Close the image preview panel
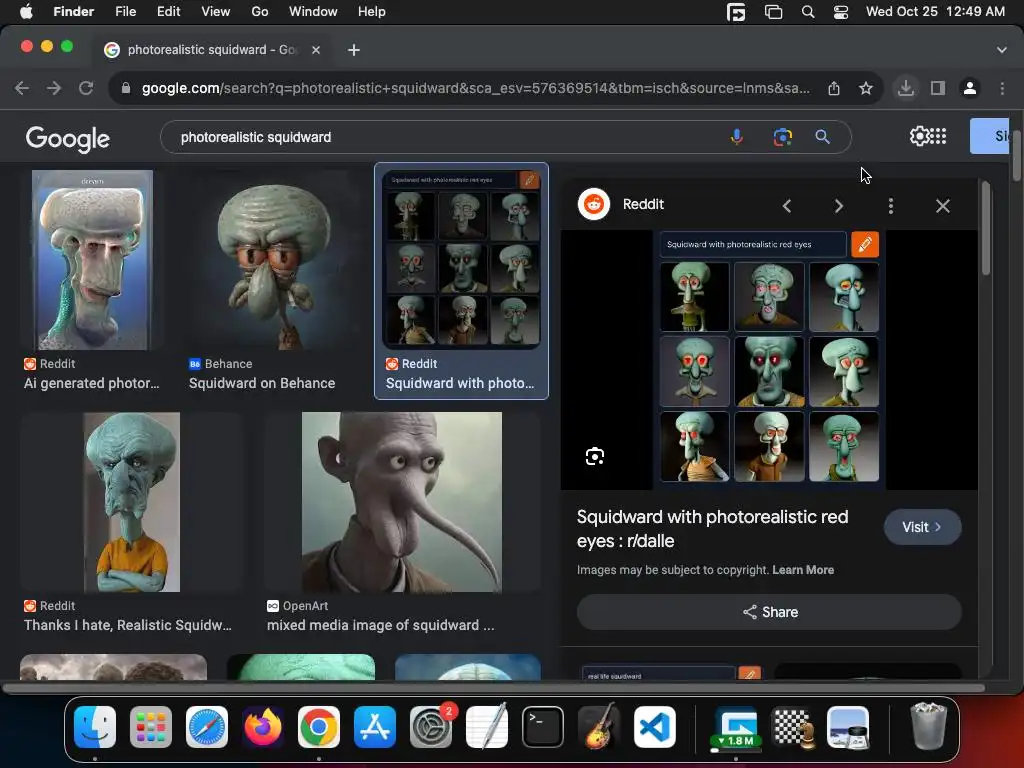1024x768 pixels. [942, 206]
